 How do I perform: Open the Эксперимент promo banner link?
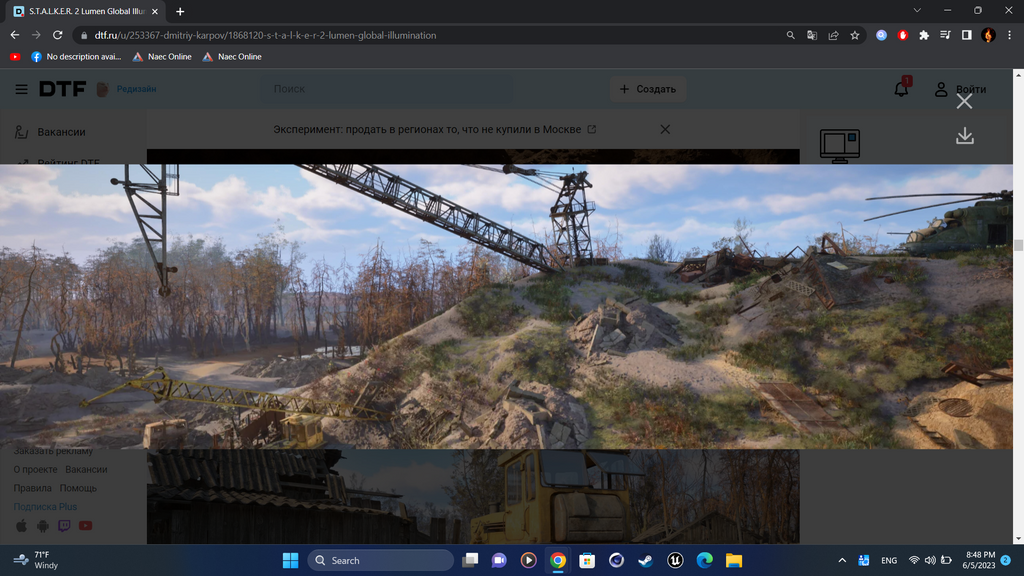[434, 129]
